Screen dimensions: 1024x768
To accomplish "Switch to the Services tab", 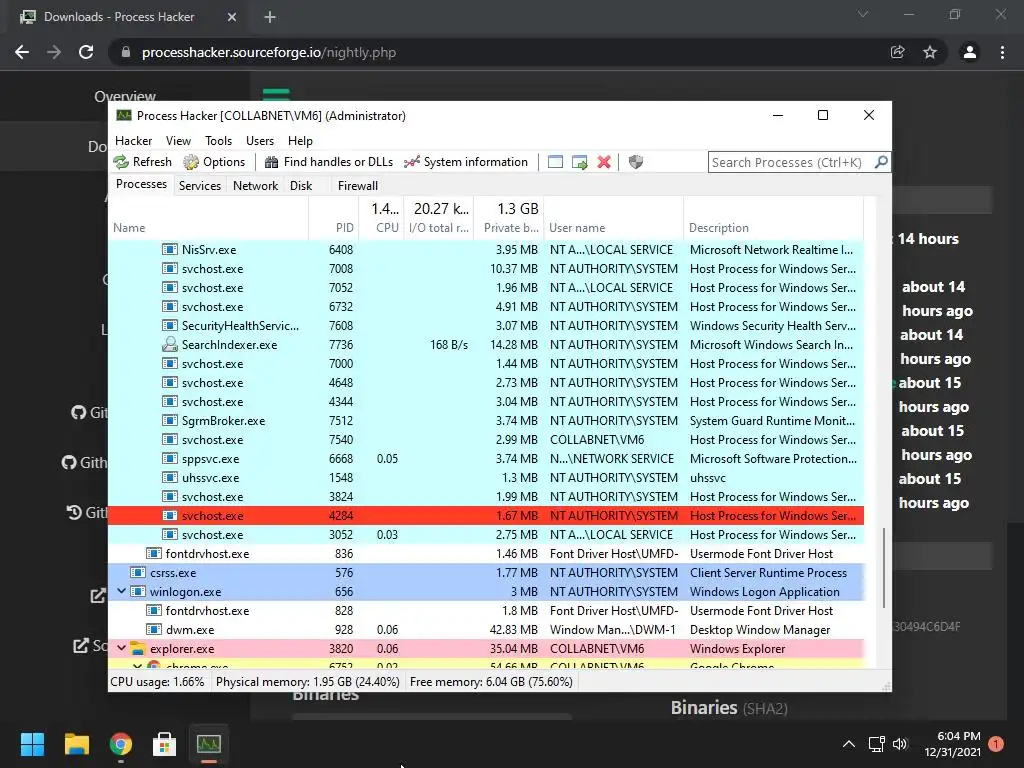I will tap(200, 185).
